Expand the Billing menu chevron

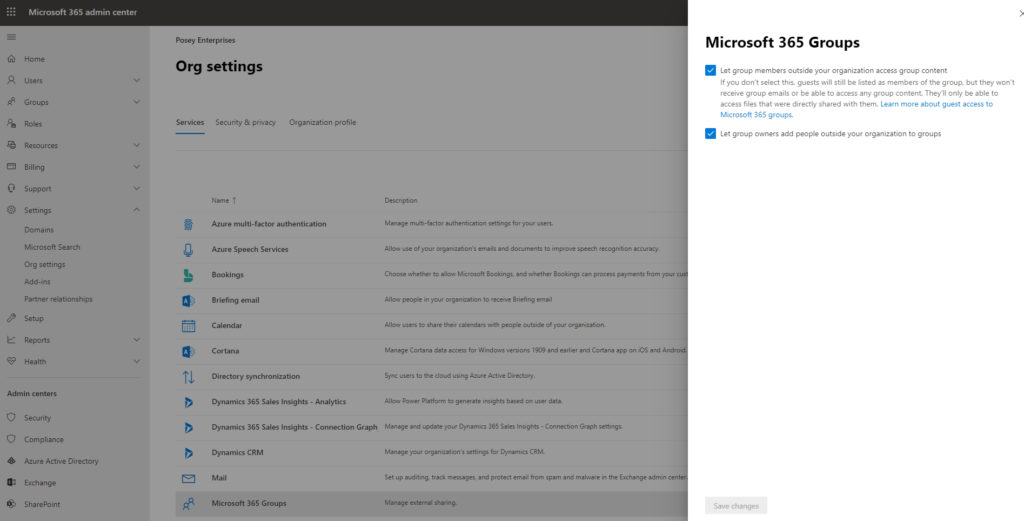(136, 166)
